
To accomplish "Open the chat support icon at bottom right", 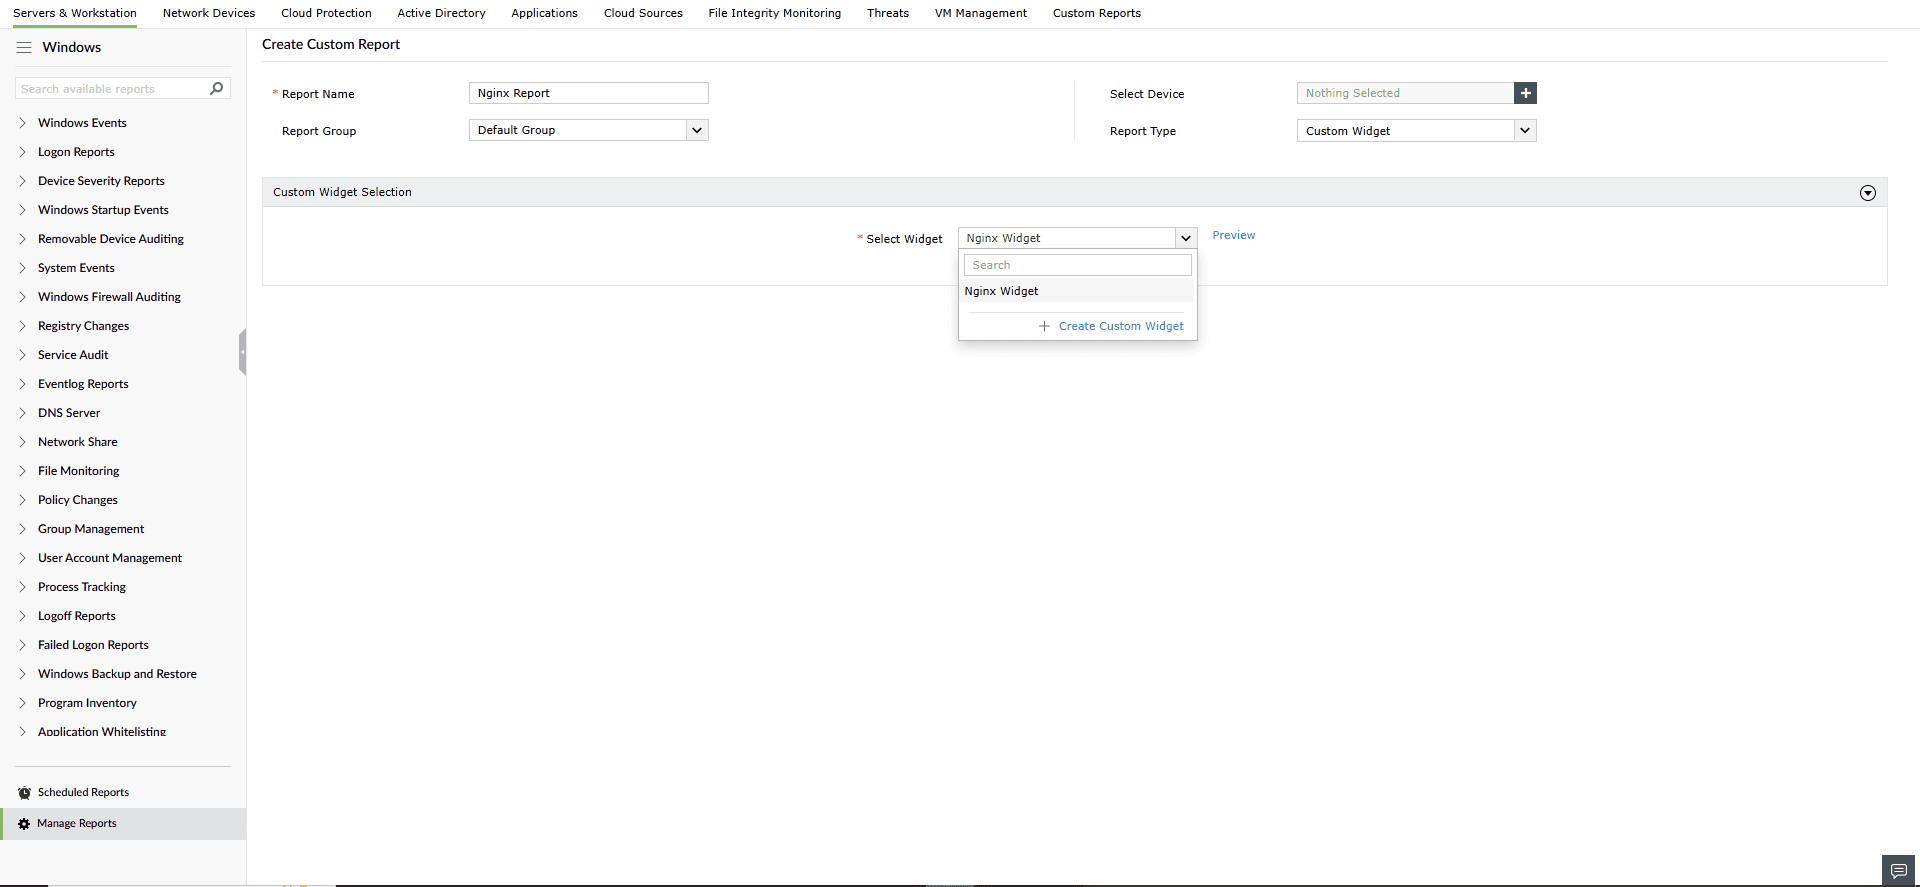I will 1898,870.
